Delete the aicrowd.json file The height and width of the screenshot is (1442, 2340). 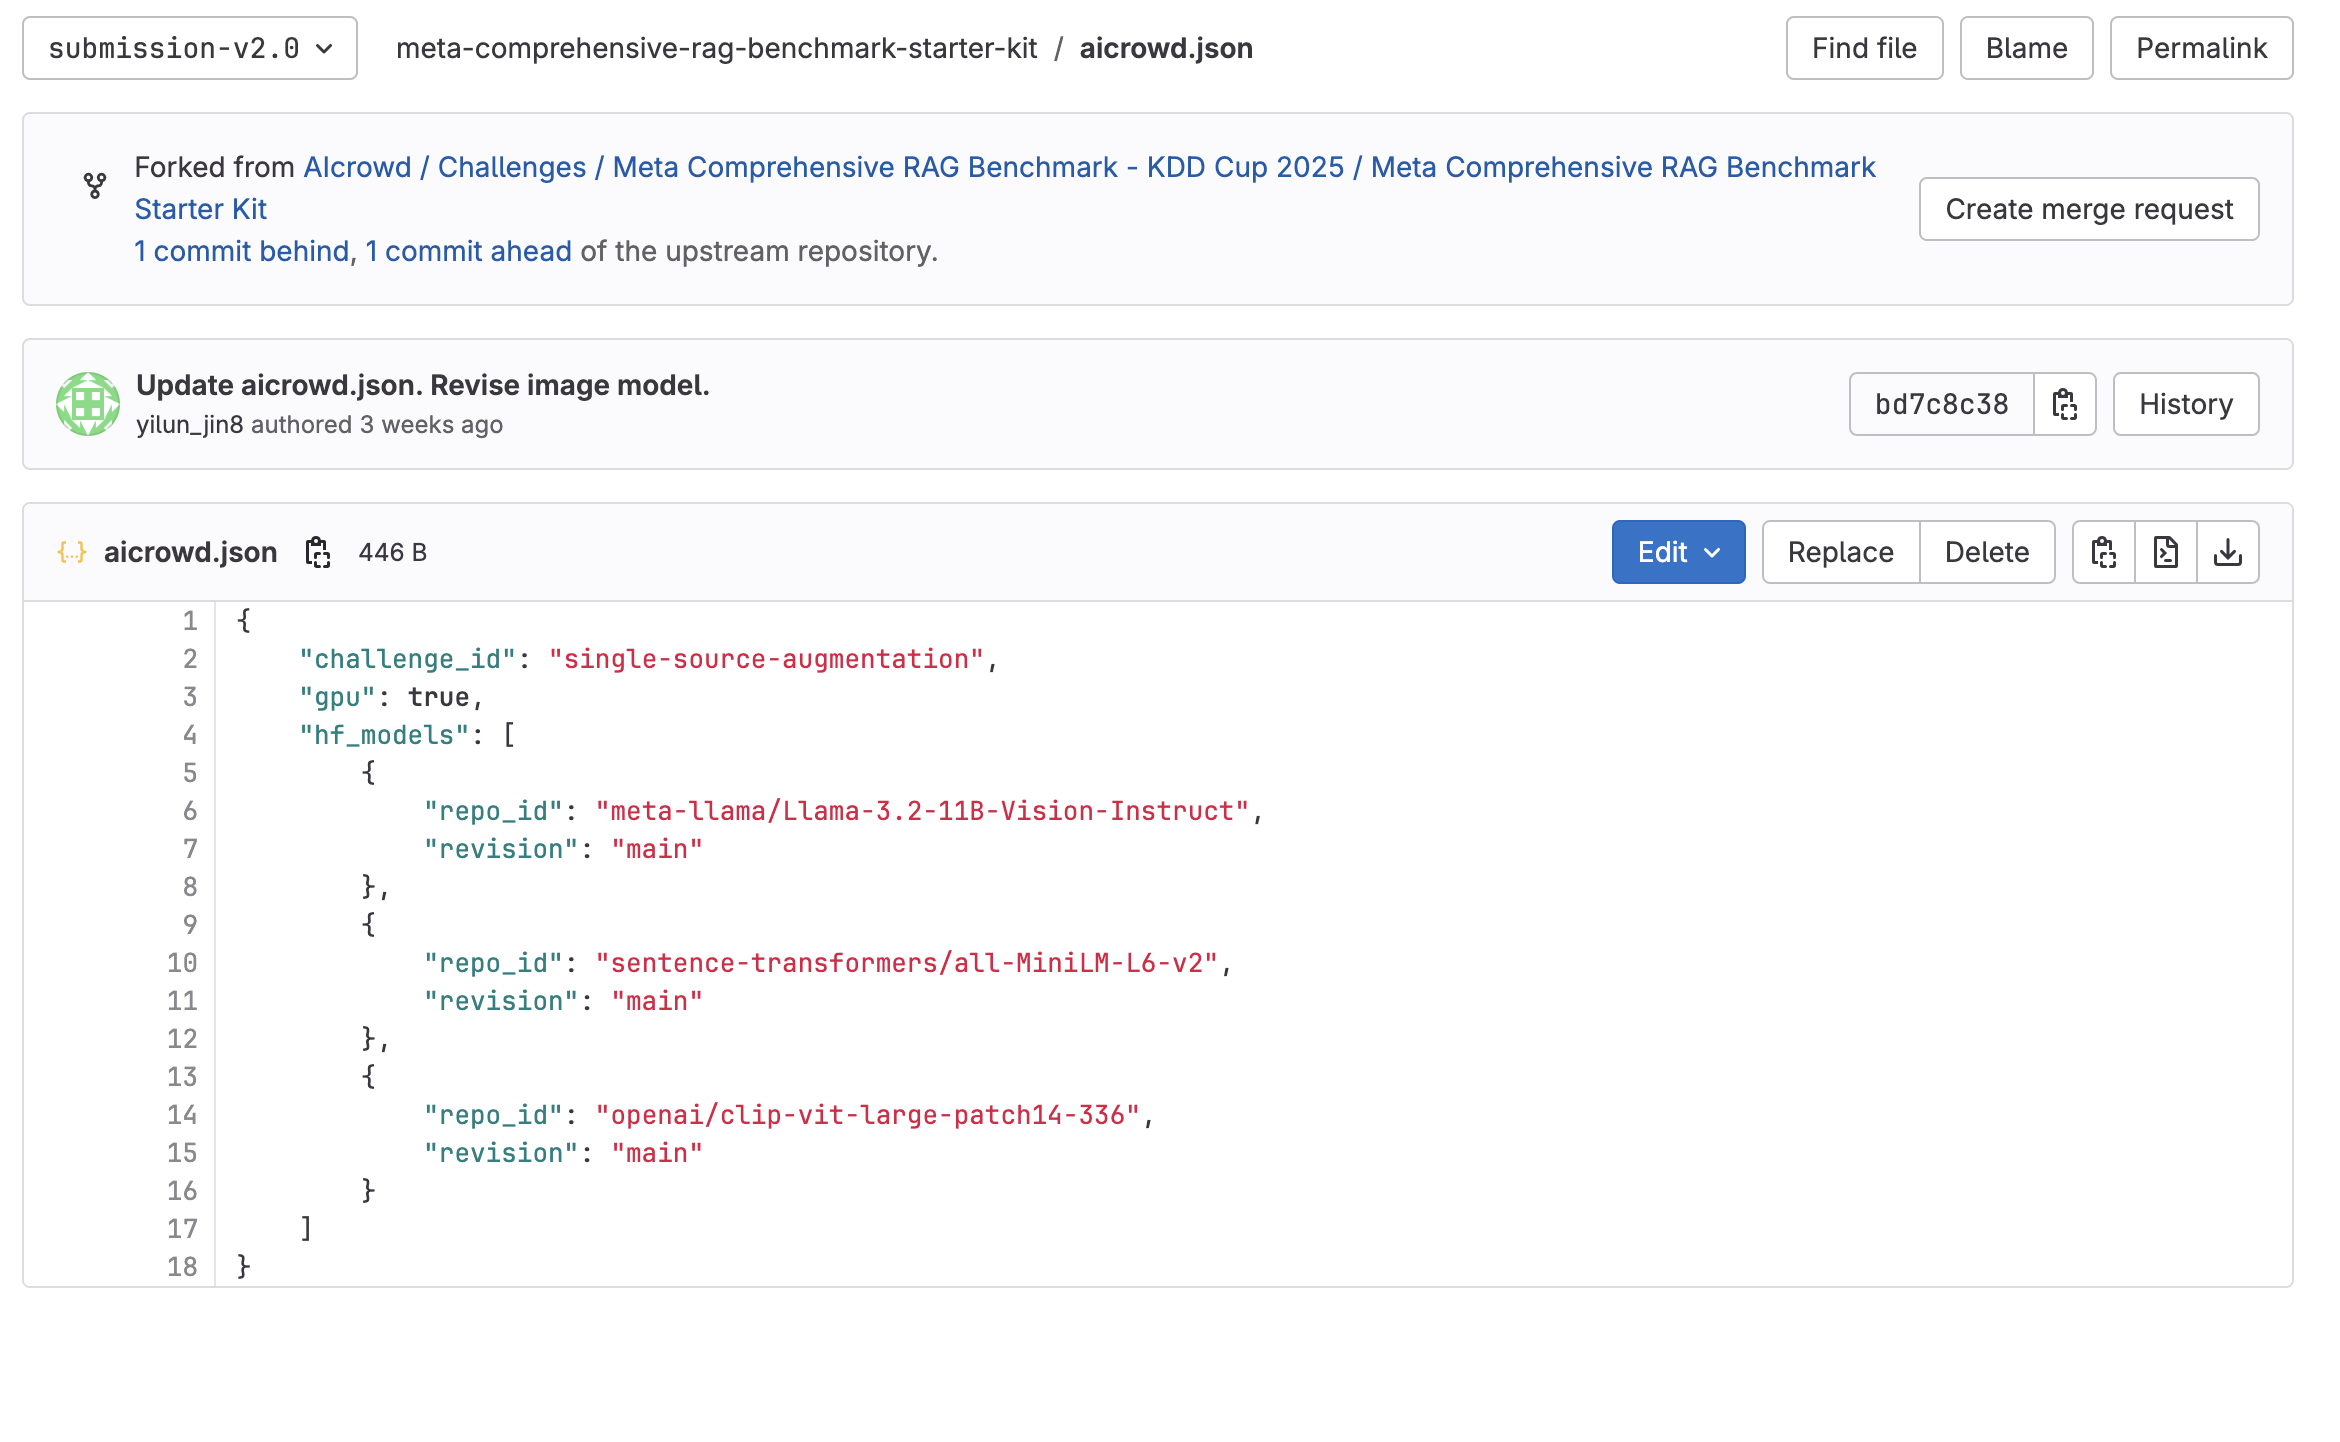(1987, 552)
